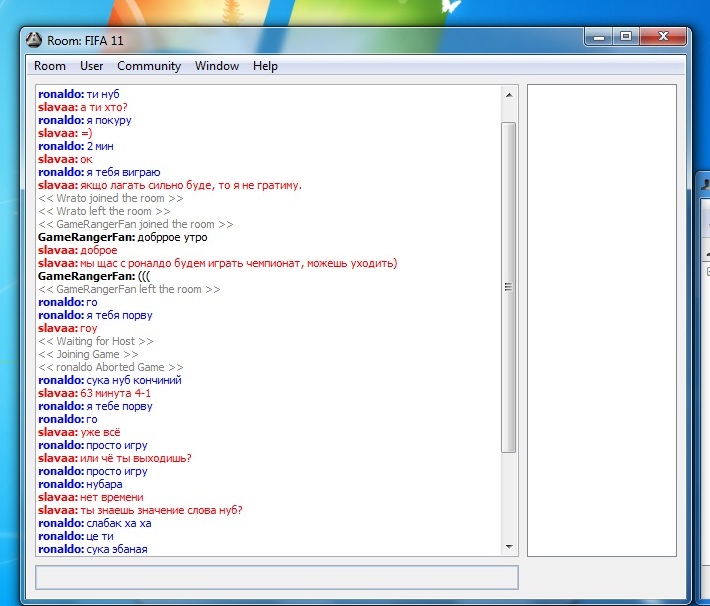Click 'Wrato left the room' notice
Screen dimensions: 710x606
(x=104, y=212)
